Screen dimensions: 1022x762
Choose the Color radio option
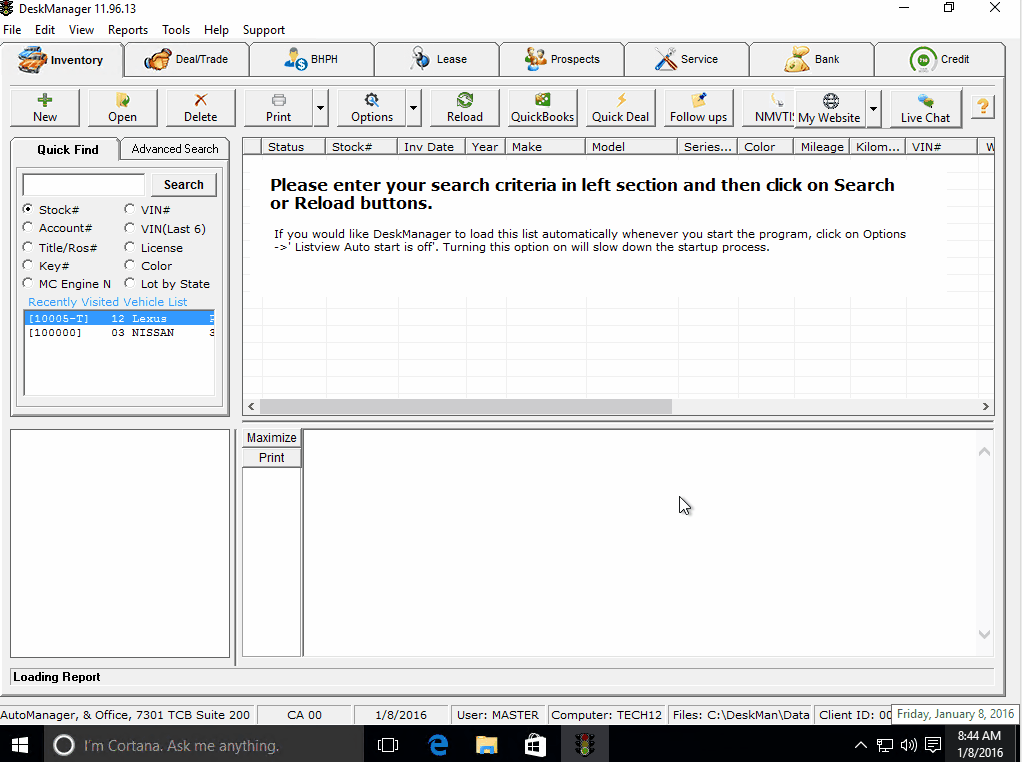[129, 265]
